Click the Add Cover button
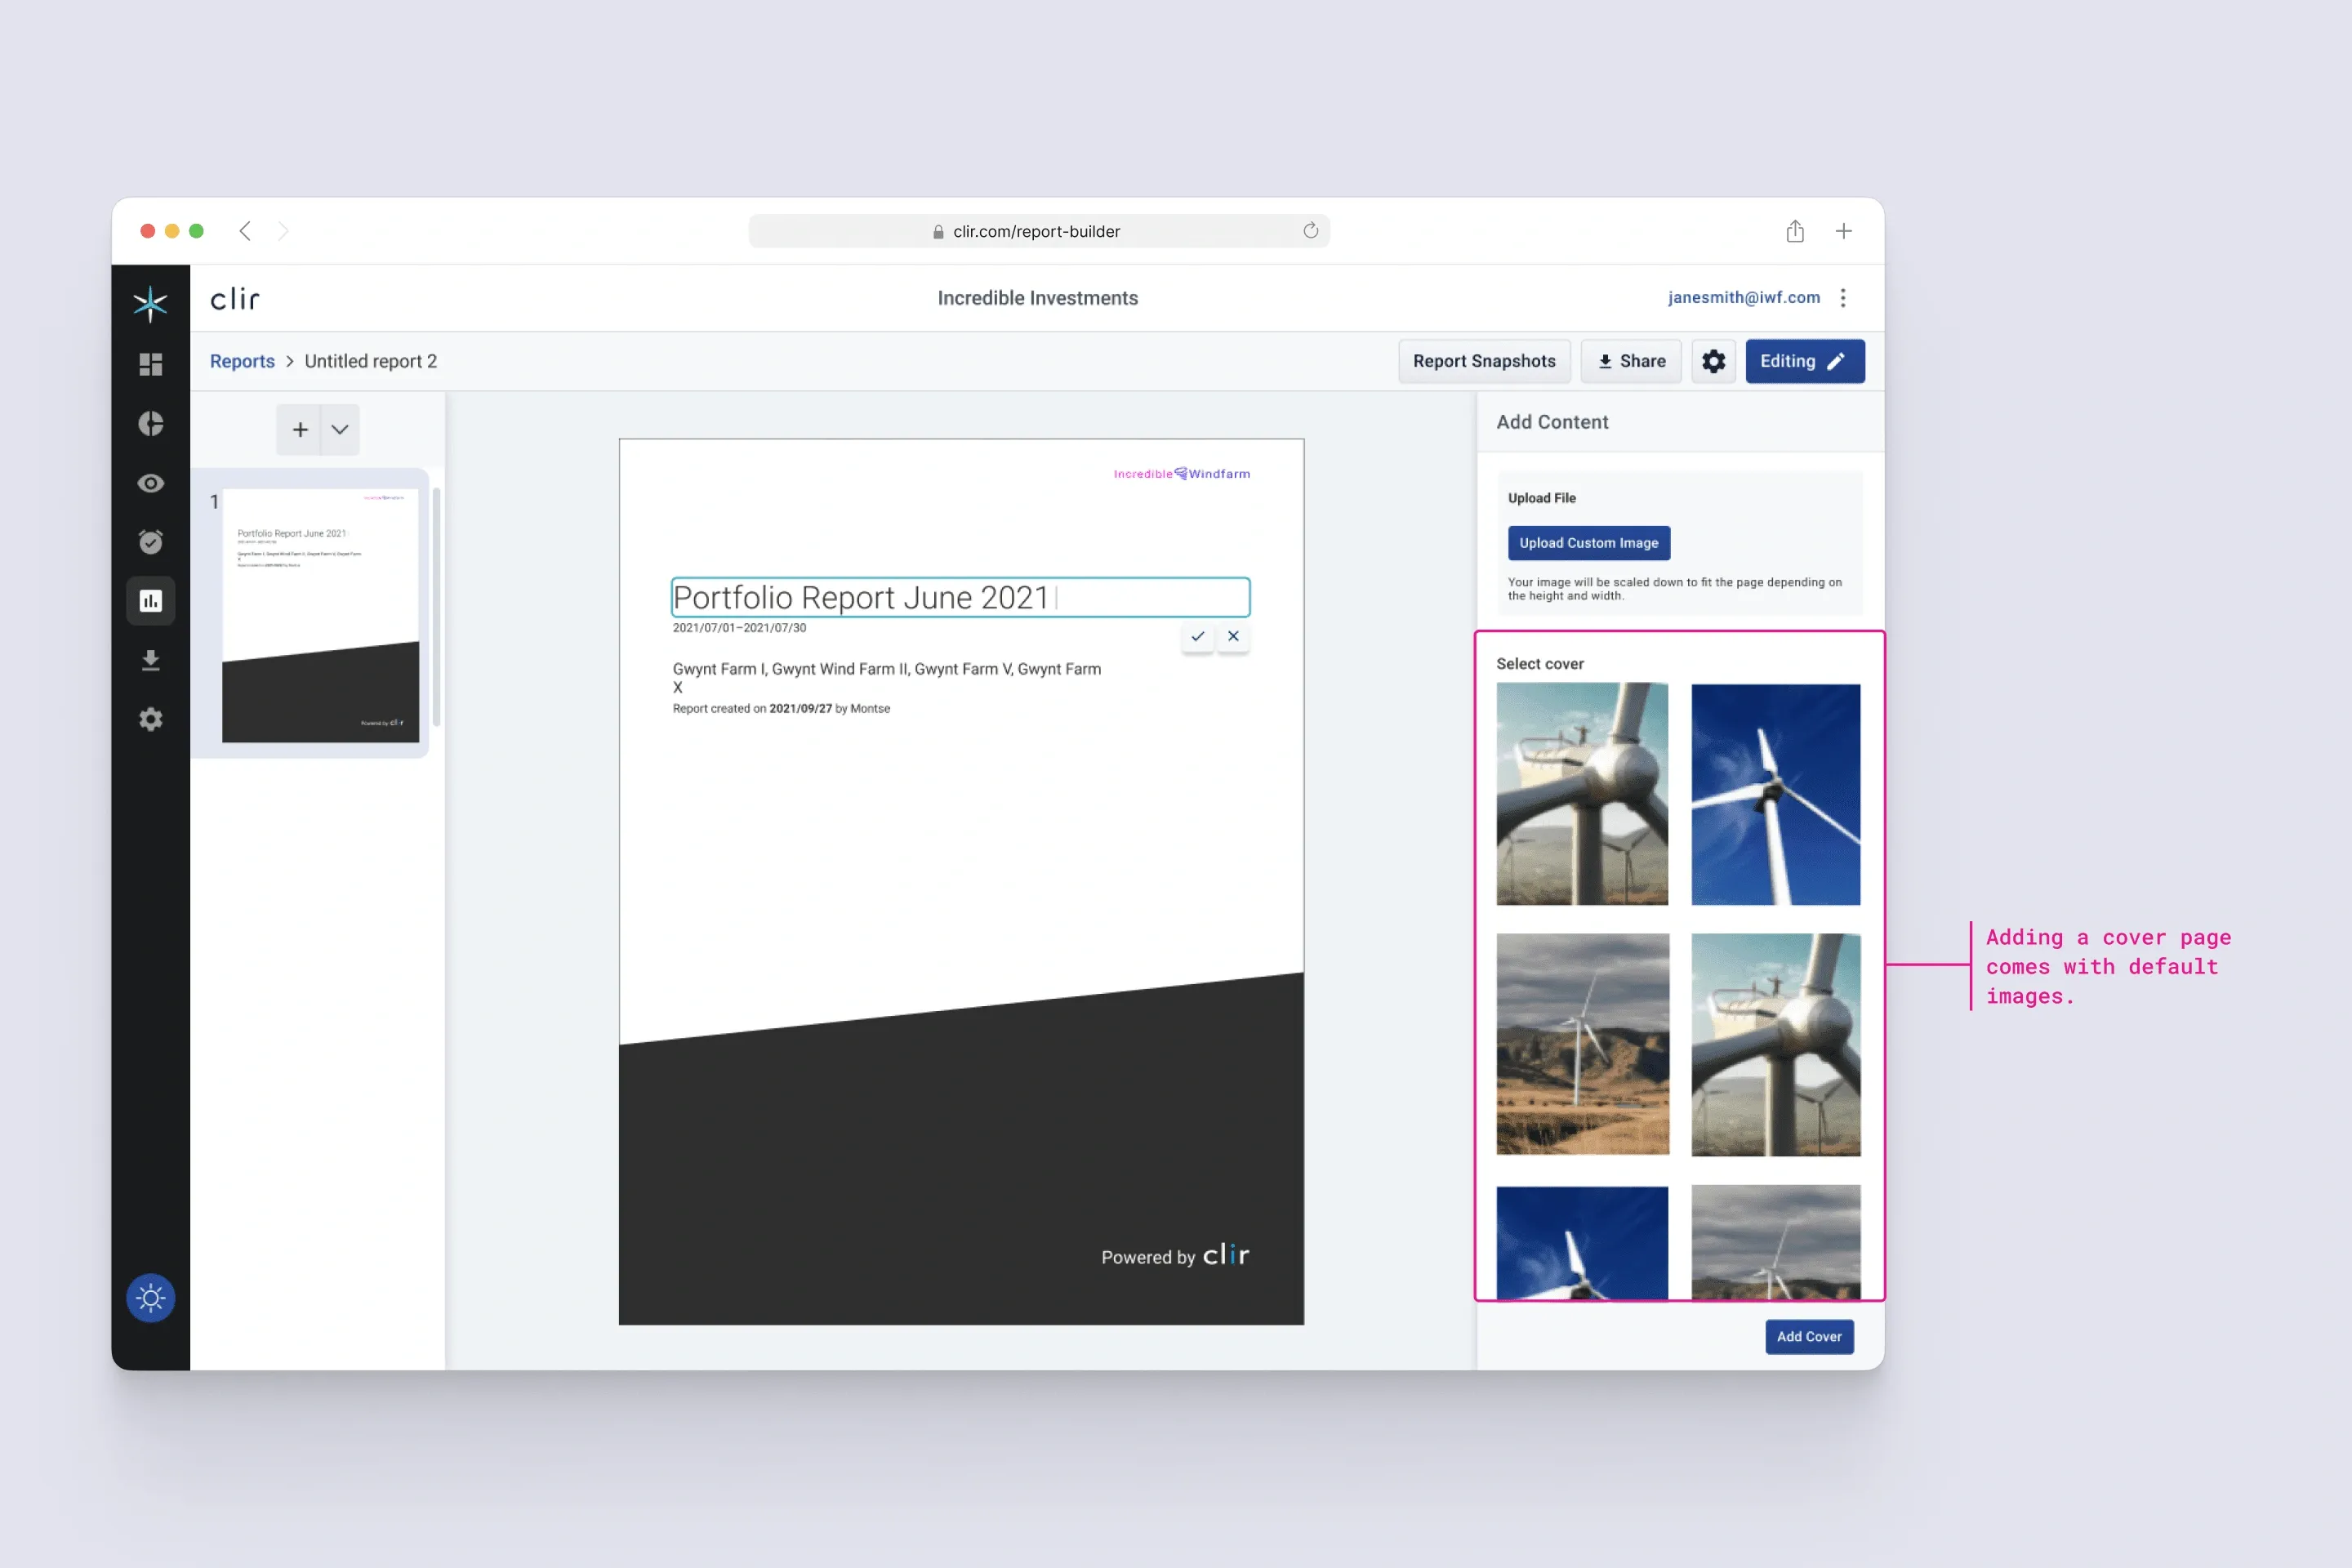The width and height of the screenshot is (2352, 1568). tap(1808, 1336)
